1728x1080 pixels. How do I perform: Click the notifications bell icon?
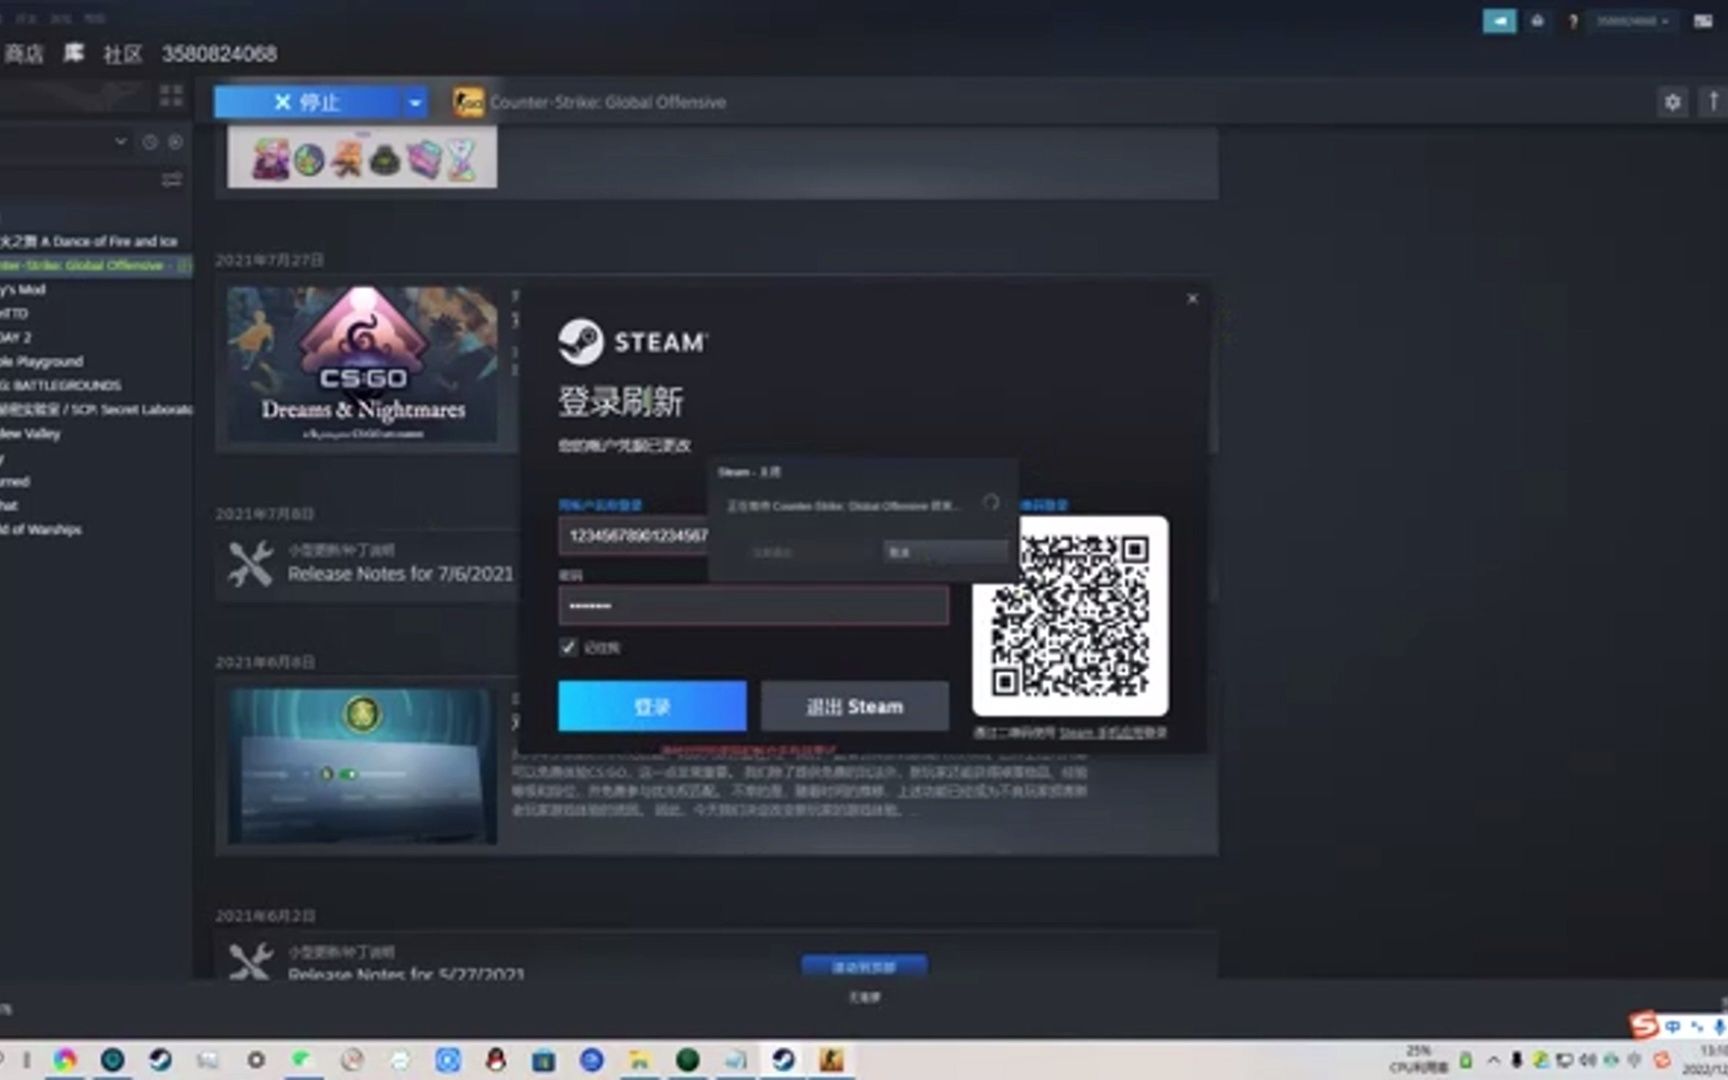(1537, 21)
